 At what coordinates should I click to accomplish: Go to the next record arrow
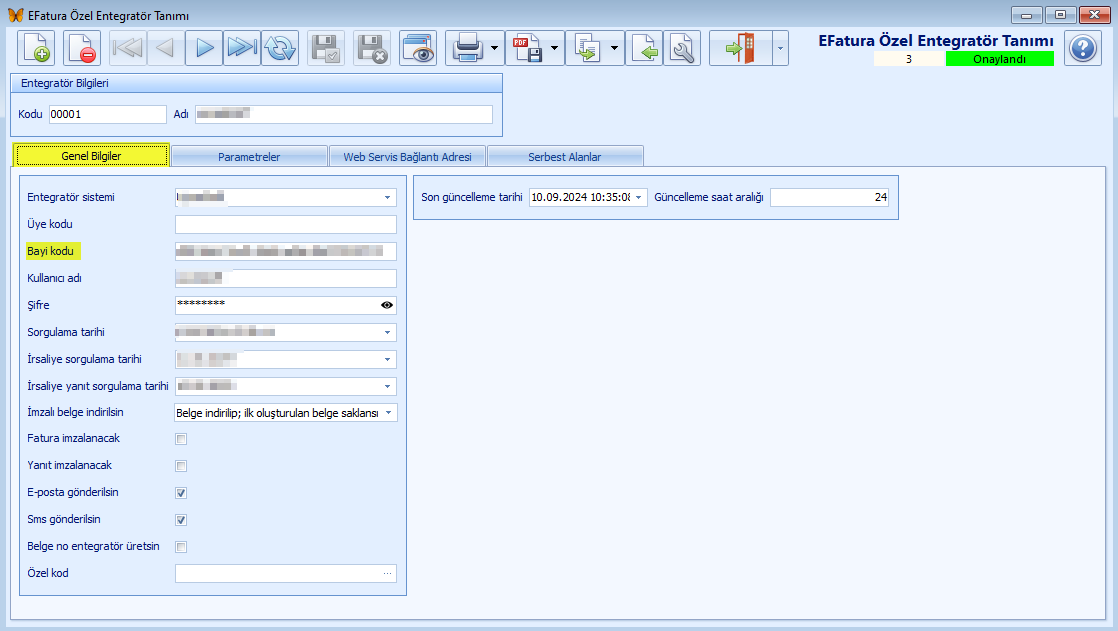(x=203, y=48)
